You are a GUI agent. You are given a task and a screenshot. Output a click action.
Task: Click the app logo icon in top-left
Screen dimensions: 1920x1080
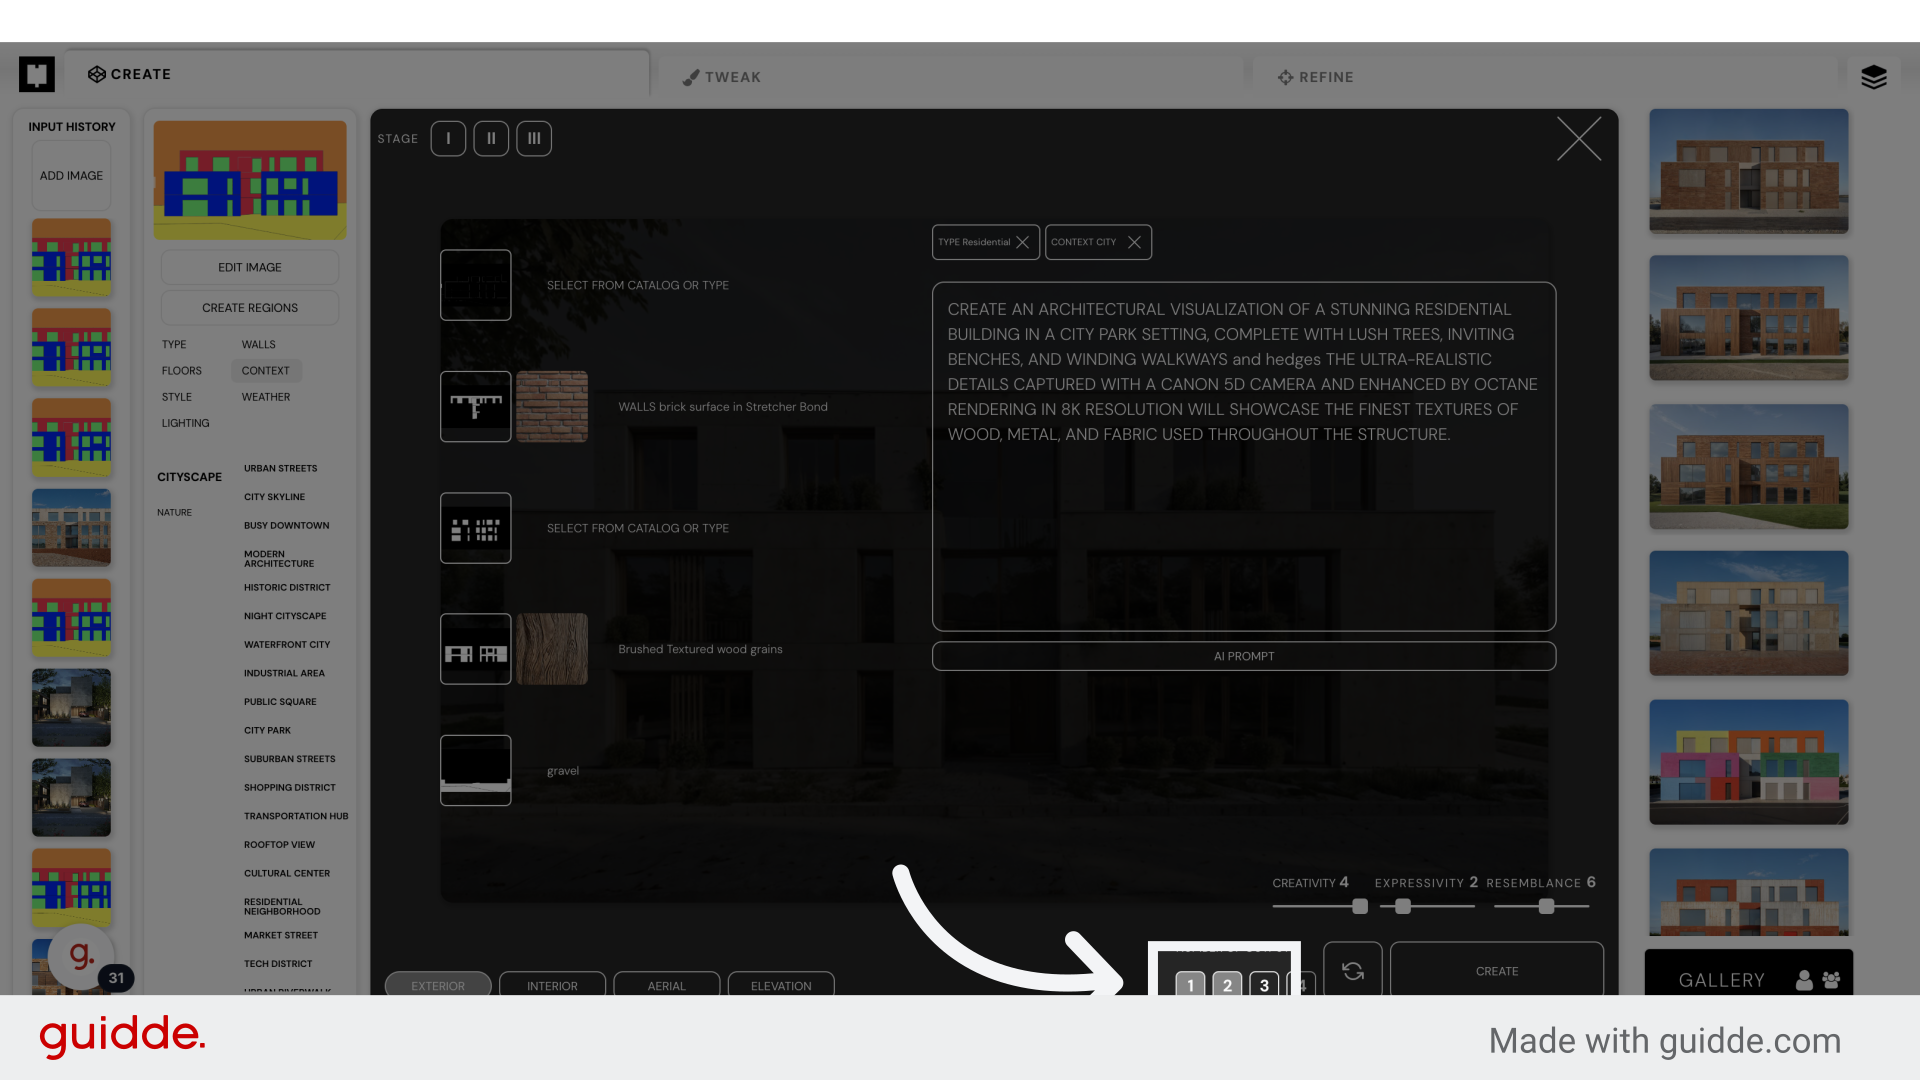37,74
